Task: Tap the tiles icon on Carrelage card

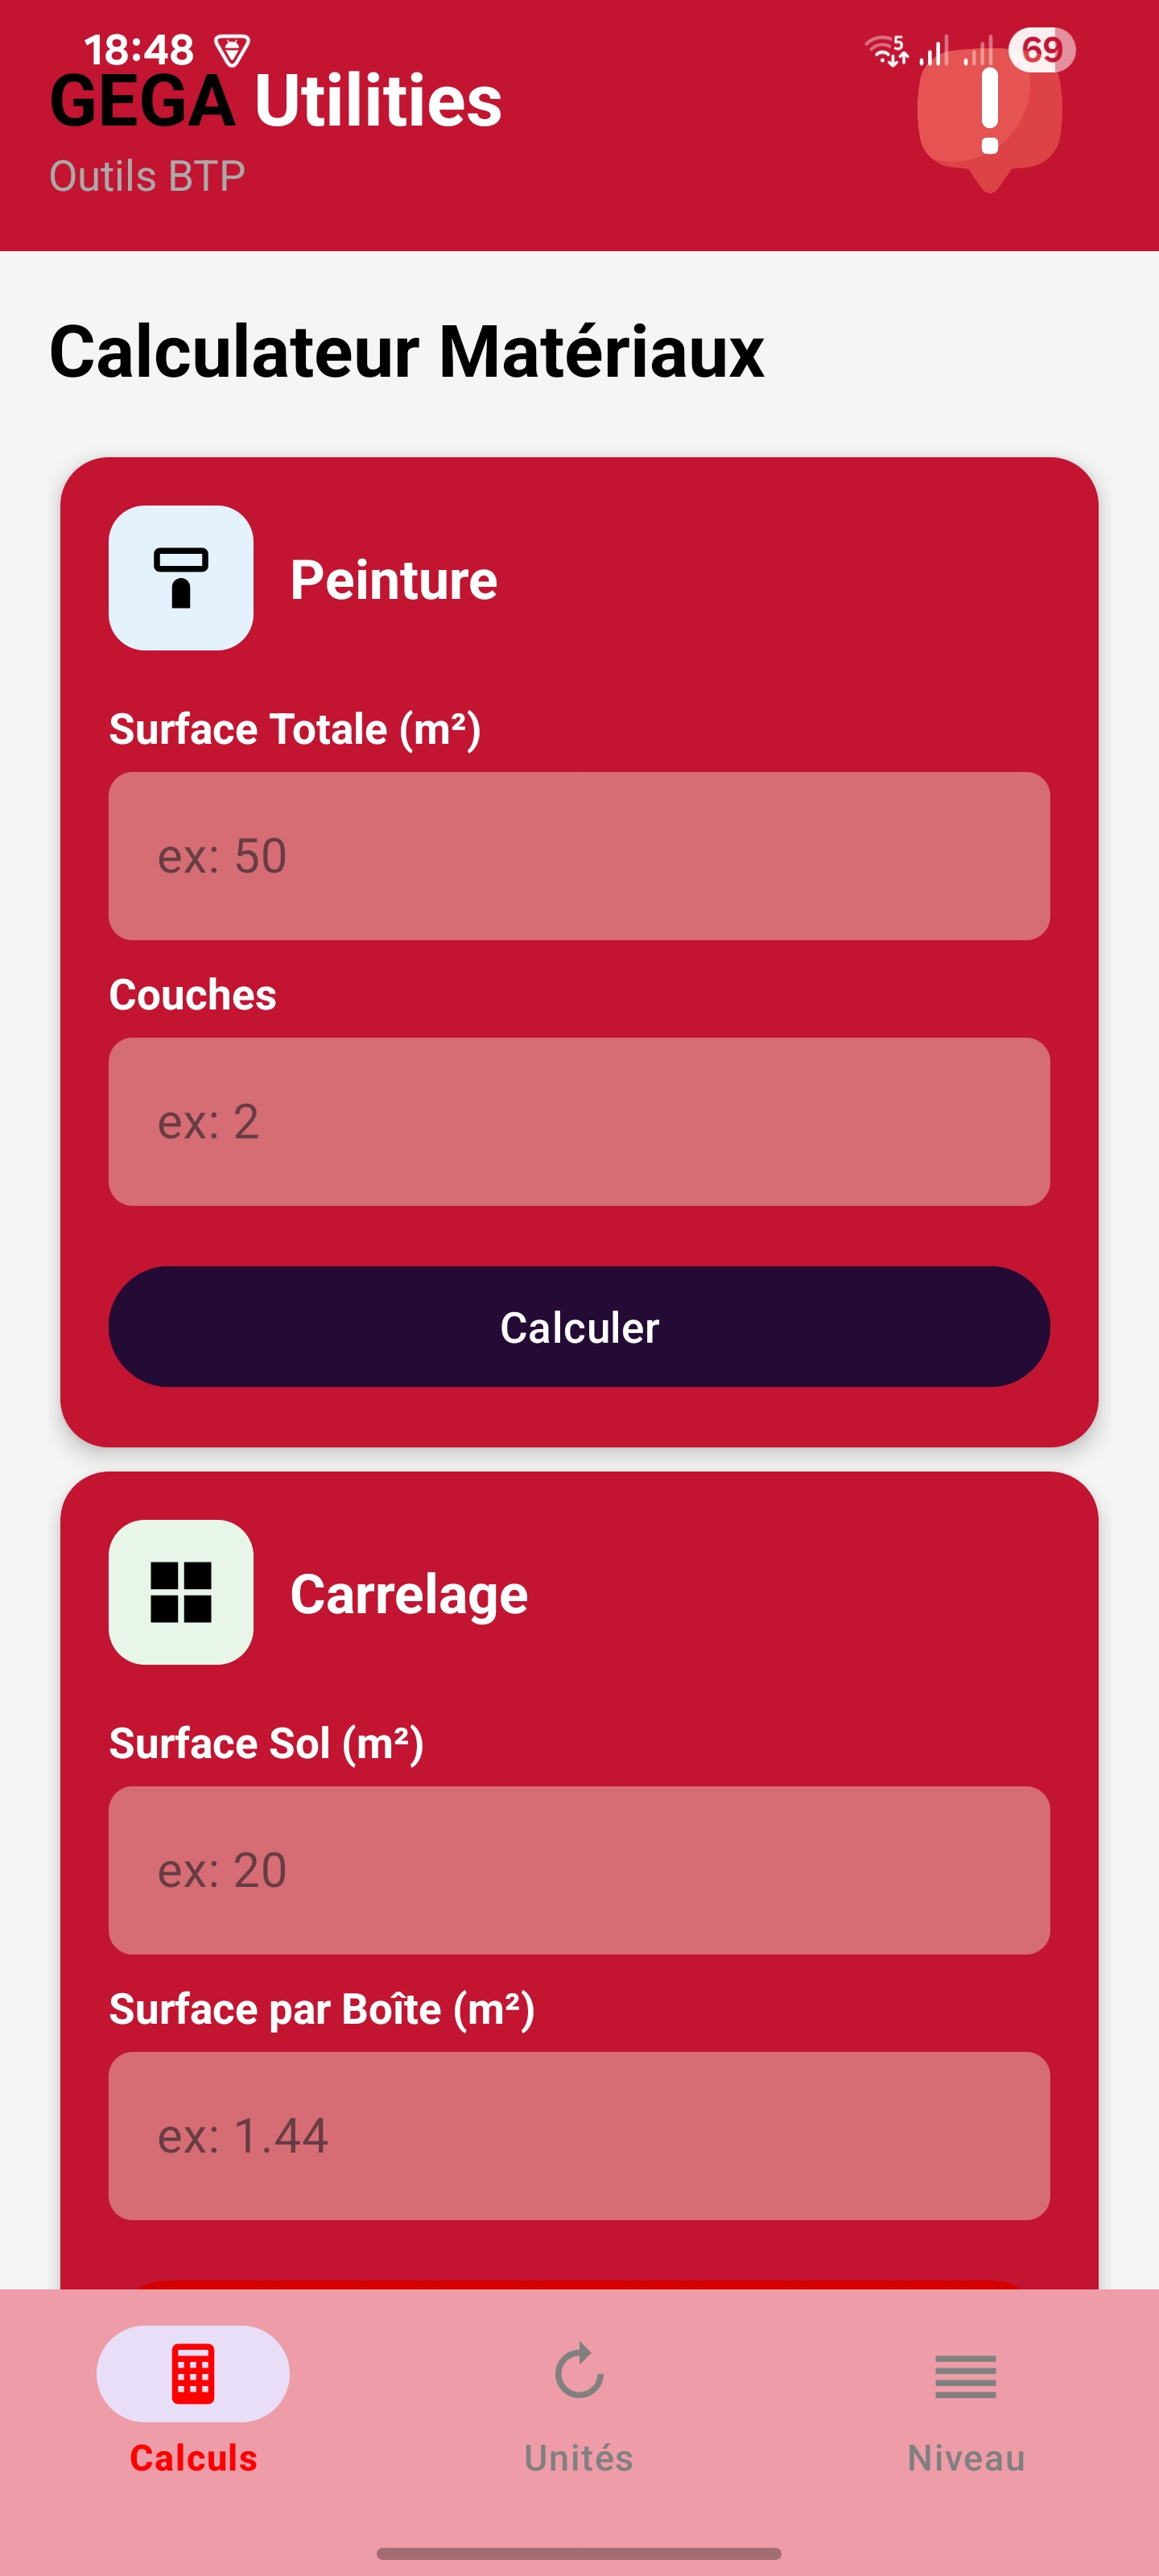Action: [x=181, y=1594]
